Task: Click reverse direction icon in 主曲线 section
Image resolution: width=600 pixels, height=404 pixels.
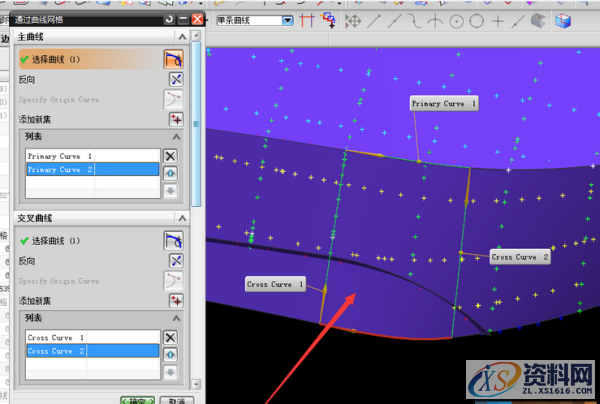Action: click(x=175, y=79)
